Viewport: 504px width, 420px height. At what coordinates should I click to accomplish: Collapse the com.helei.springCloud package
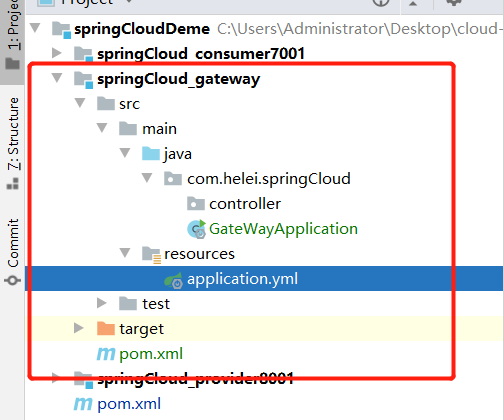147,178
